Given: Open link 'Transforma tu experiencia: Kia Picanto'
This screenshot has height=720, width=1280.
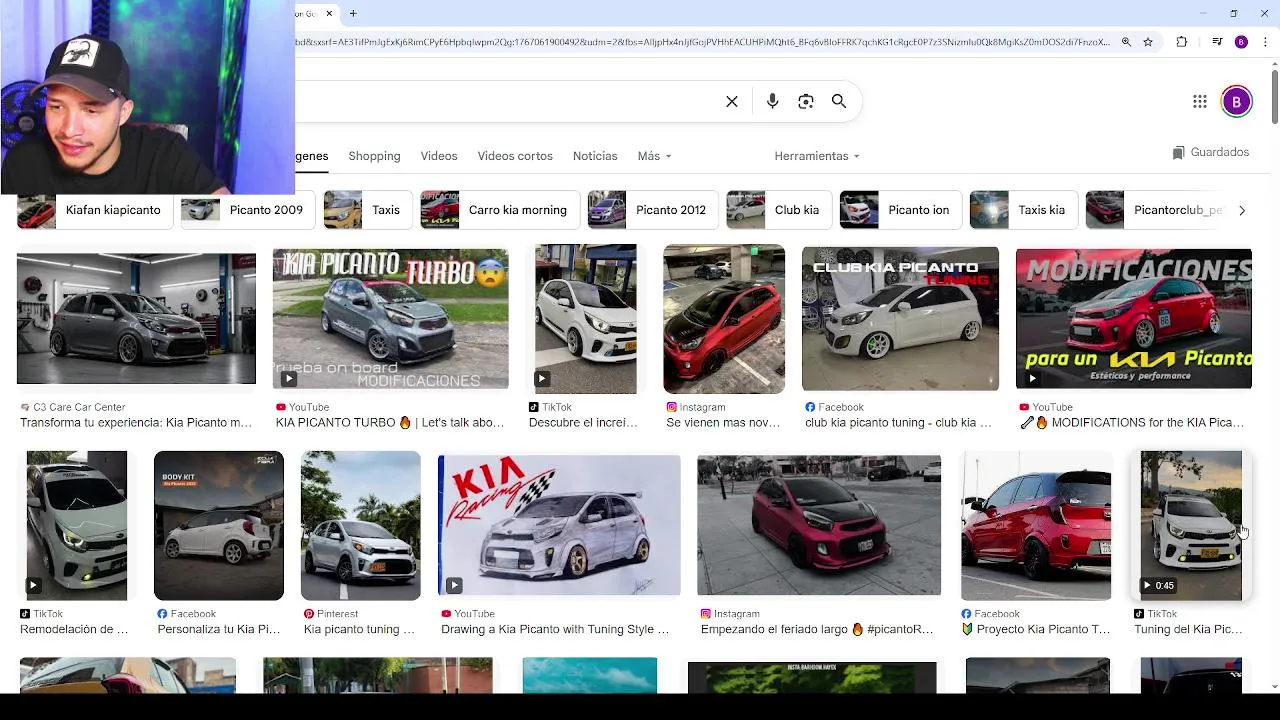Looking at the screenshot, I should [136, 423].
